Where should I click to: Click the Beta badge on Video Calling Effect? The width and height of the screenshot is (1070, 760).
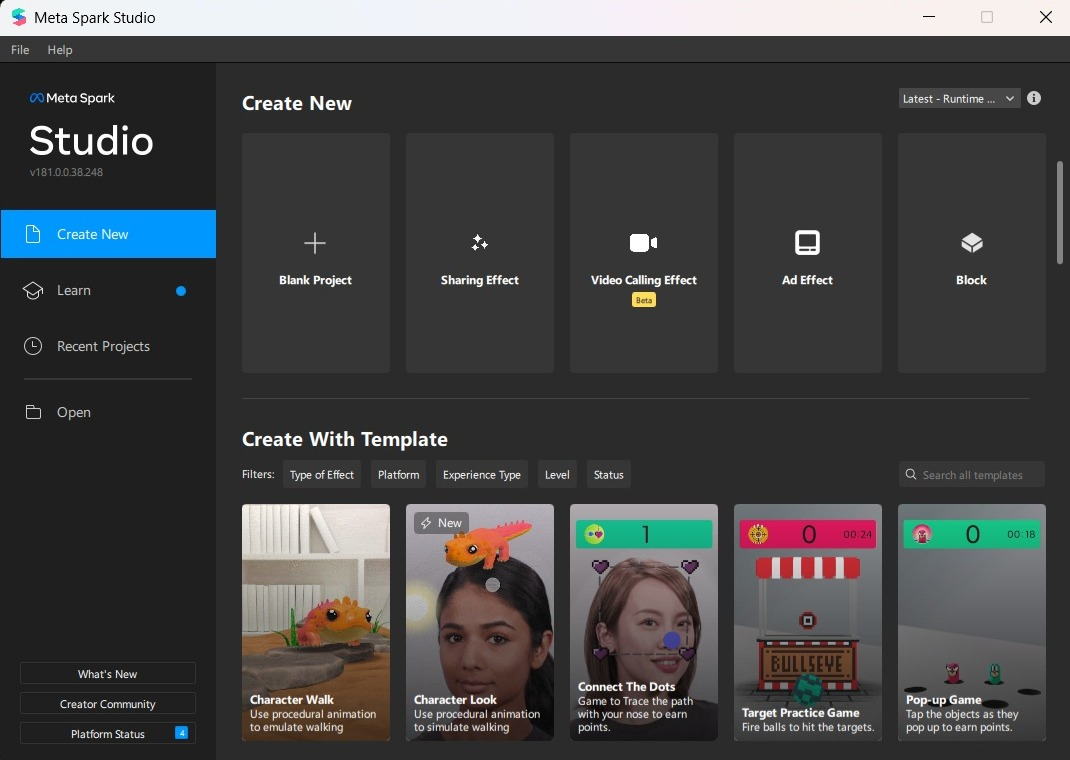(644, 300)
